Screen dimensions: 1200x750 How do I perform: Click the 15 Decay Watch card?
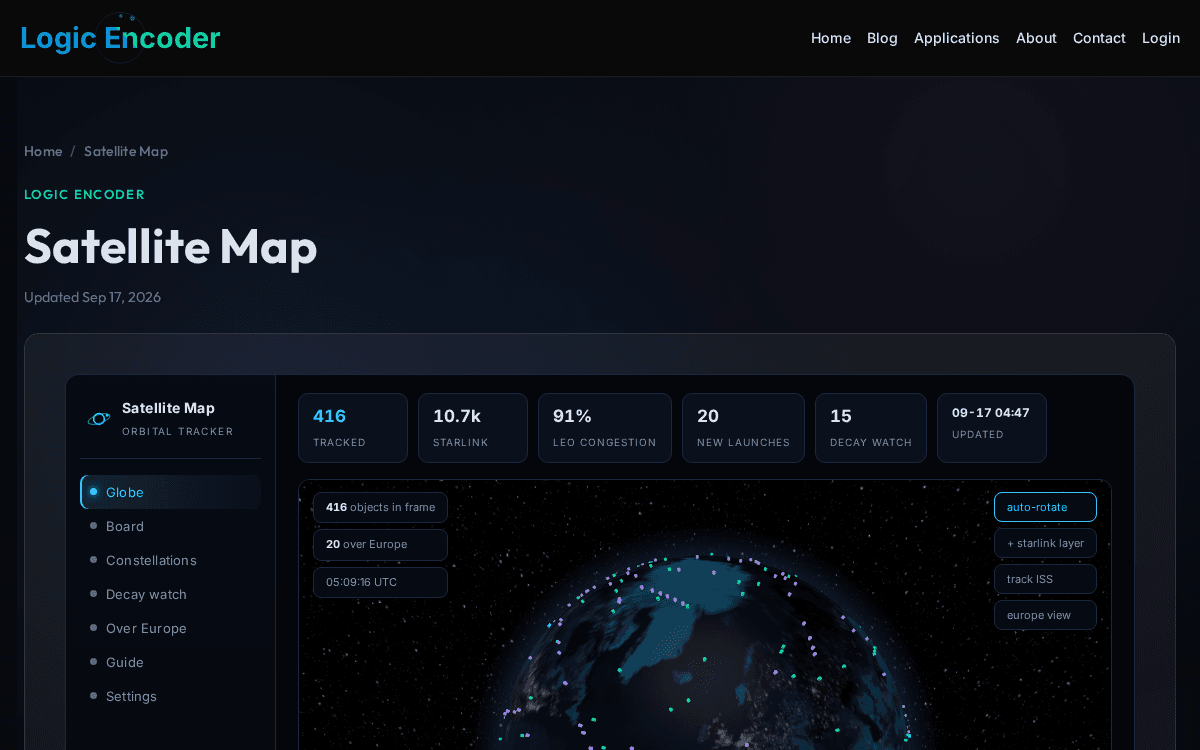[871, 428]
